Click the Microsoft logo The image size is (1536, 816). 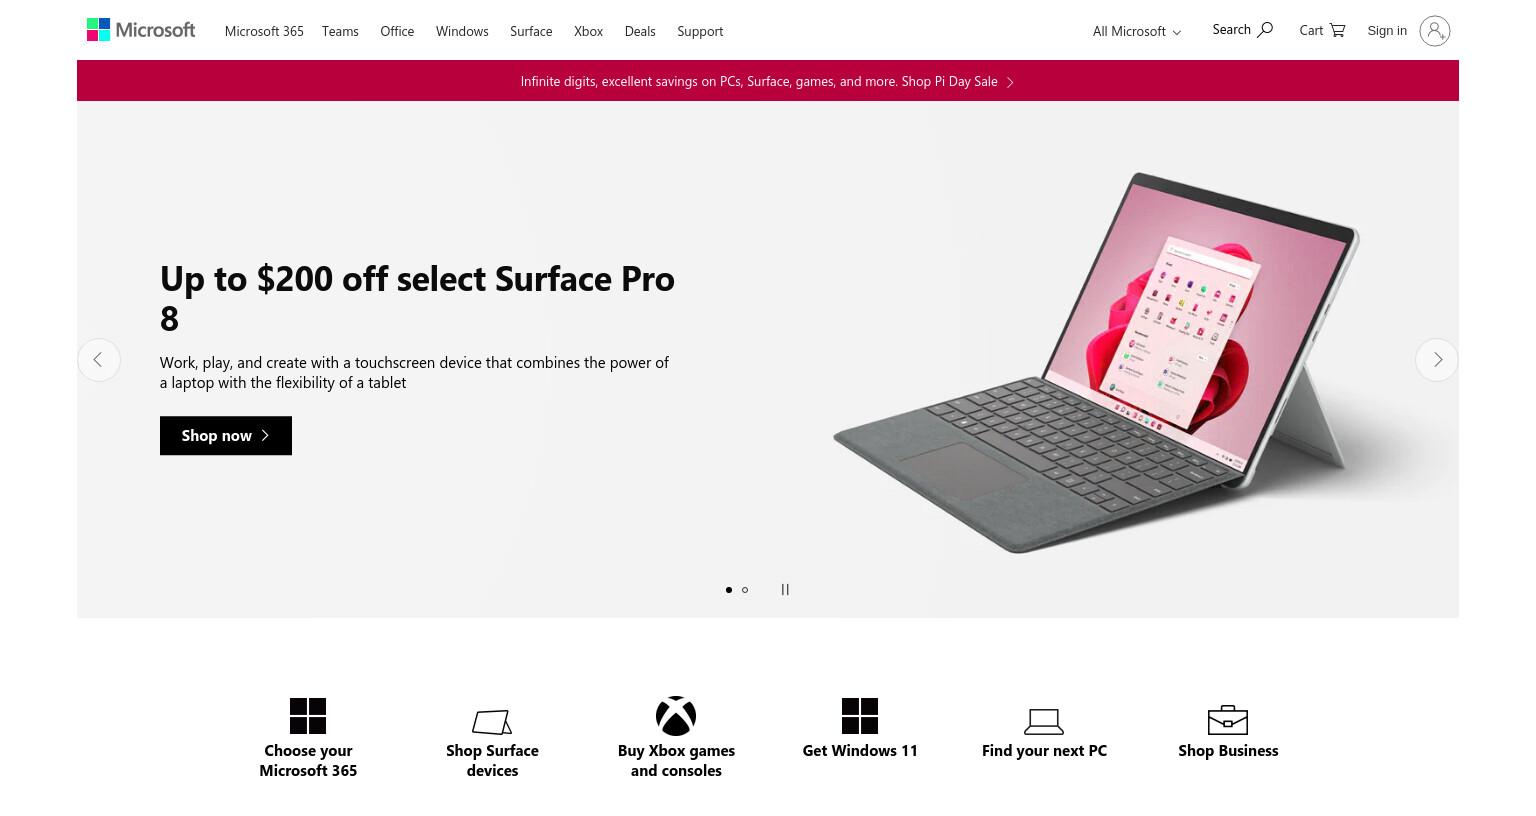(141, 30)
